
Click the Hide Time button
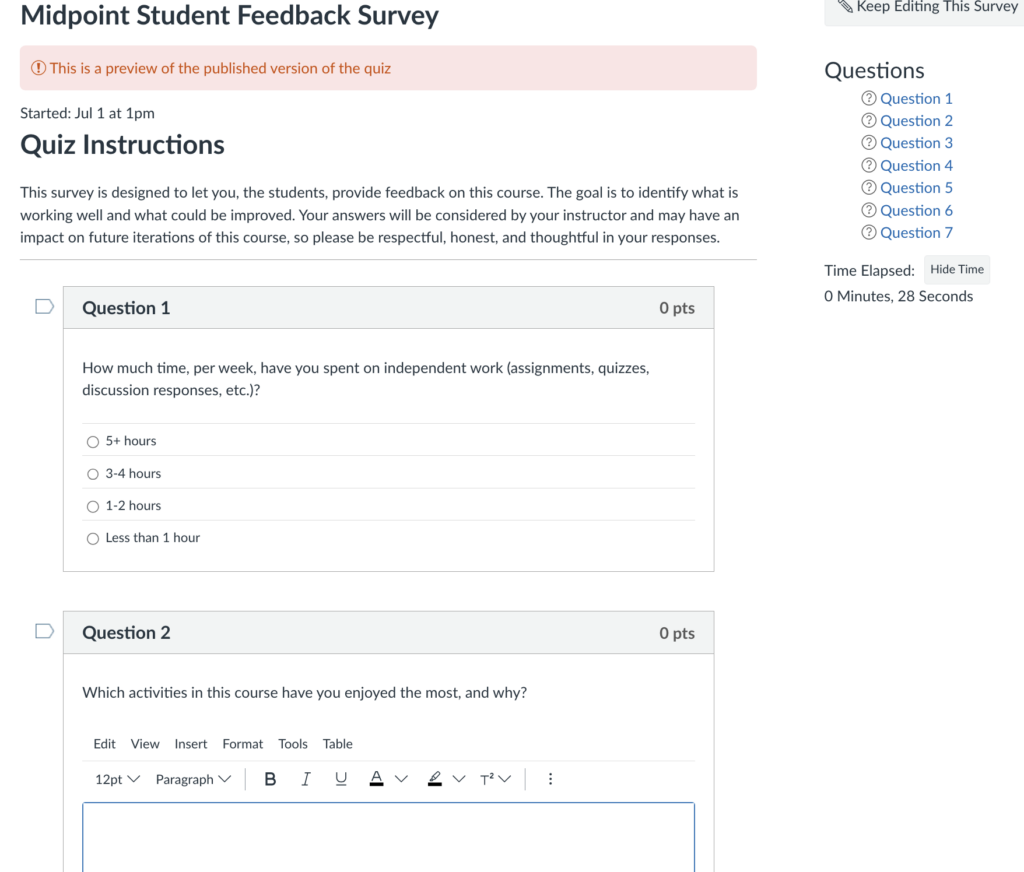pos(957,270)
